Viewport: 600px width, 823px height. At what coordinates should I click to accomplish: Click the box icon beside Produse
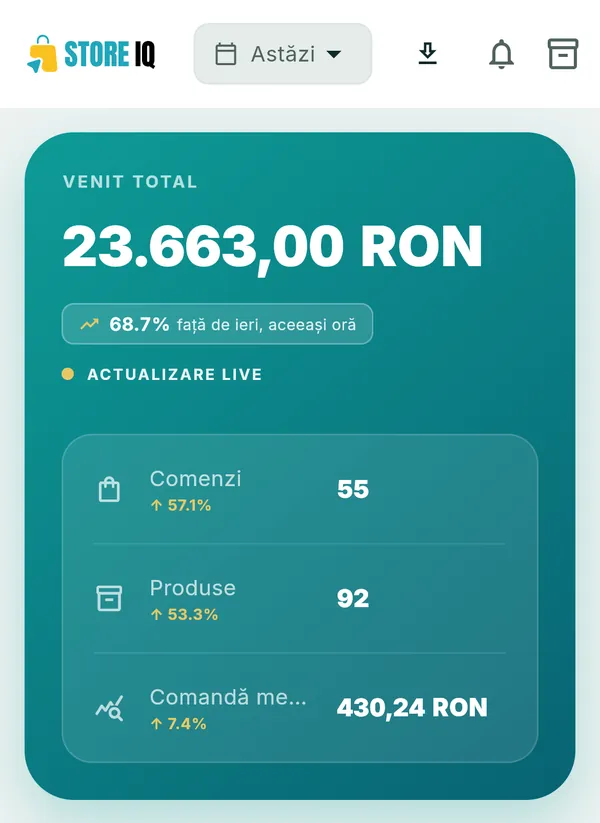(109, 598)
